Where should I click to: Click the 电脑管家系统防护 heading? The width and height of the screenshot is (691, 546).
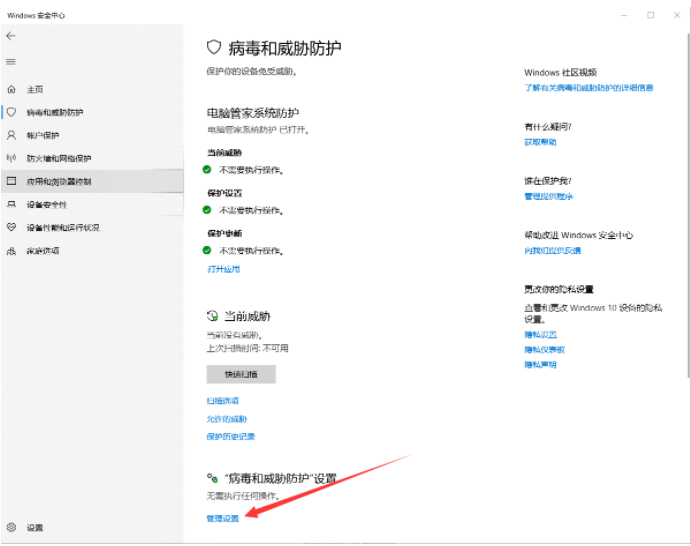(253, 113)
